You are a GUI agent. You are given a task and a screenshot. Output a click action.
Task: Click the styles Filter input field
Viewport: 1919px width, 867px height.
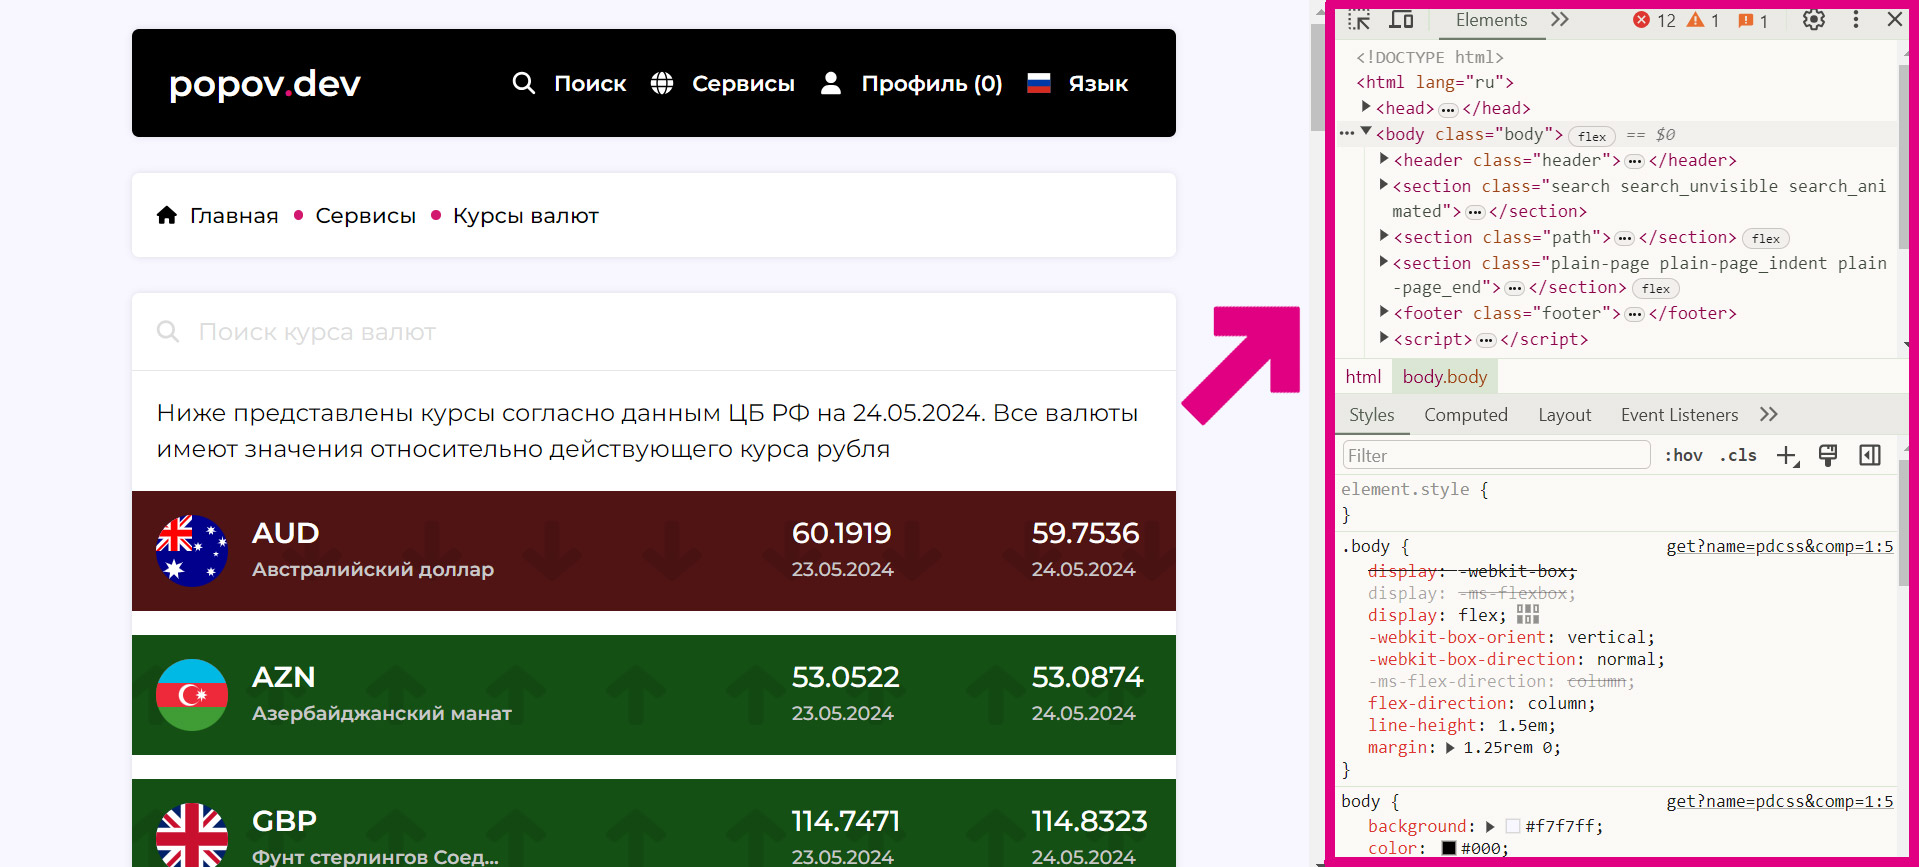(x=1495, y=456)
